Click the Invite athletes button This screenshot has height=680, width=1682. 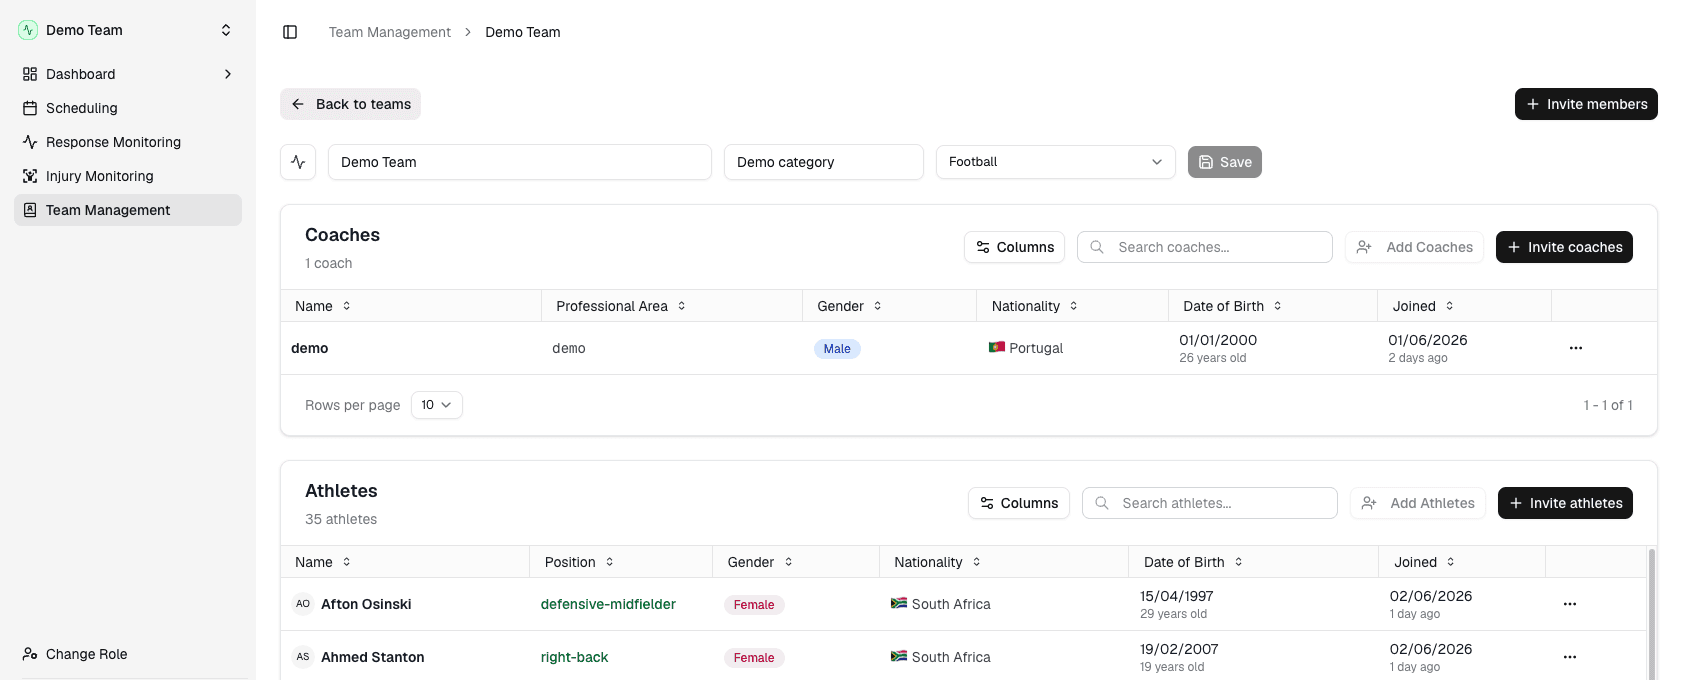(1565, 503)
